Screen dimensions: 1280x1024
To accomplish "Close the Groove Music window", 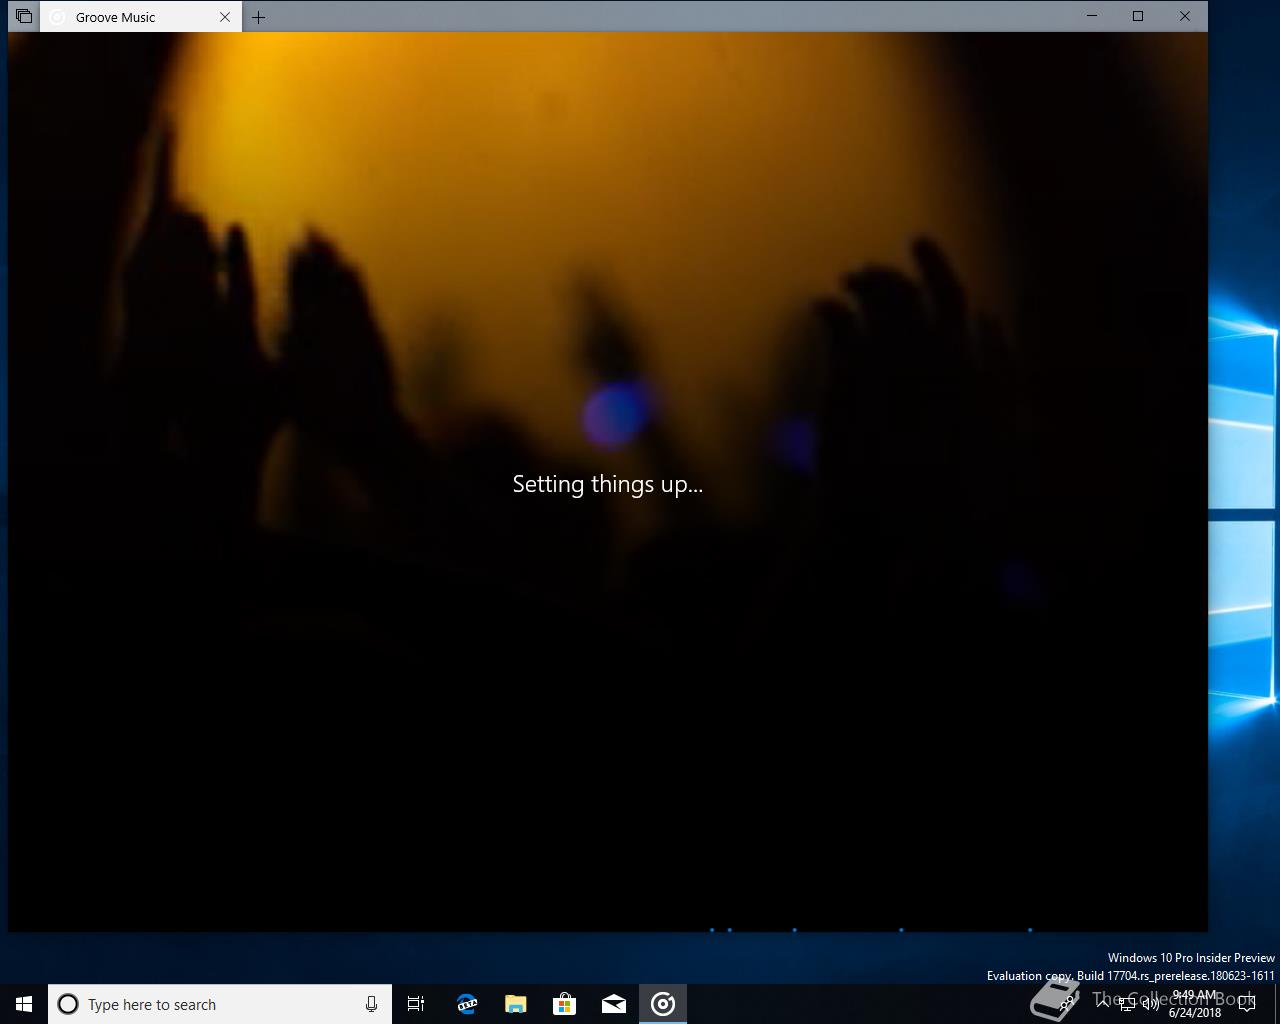I will [1185, 16].
